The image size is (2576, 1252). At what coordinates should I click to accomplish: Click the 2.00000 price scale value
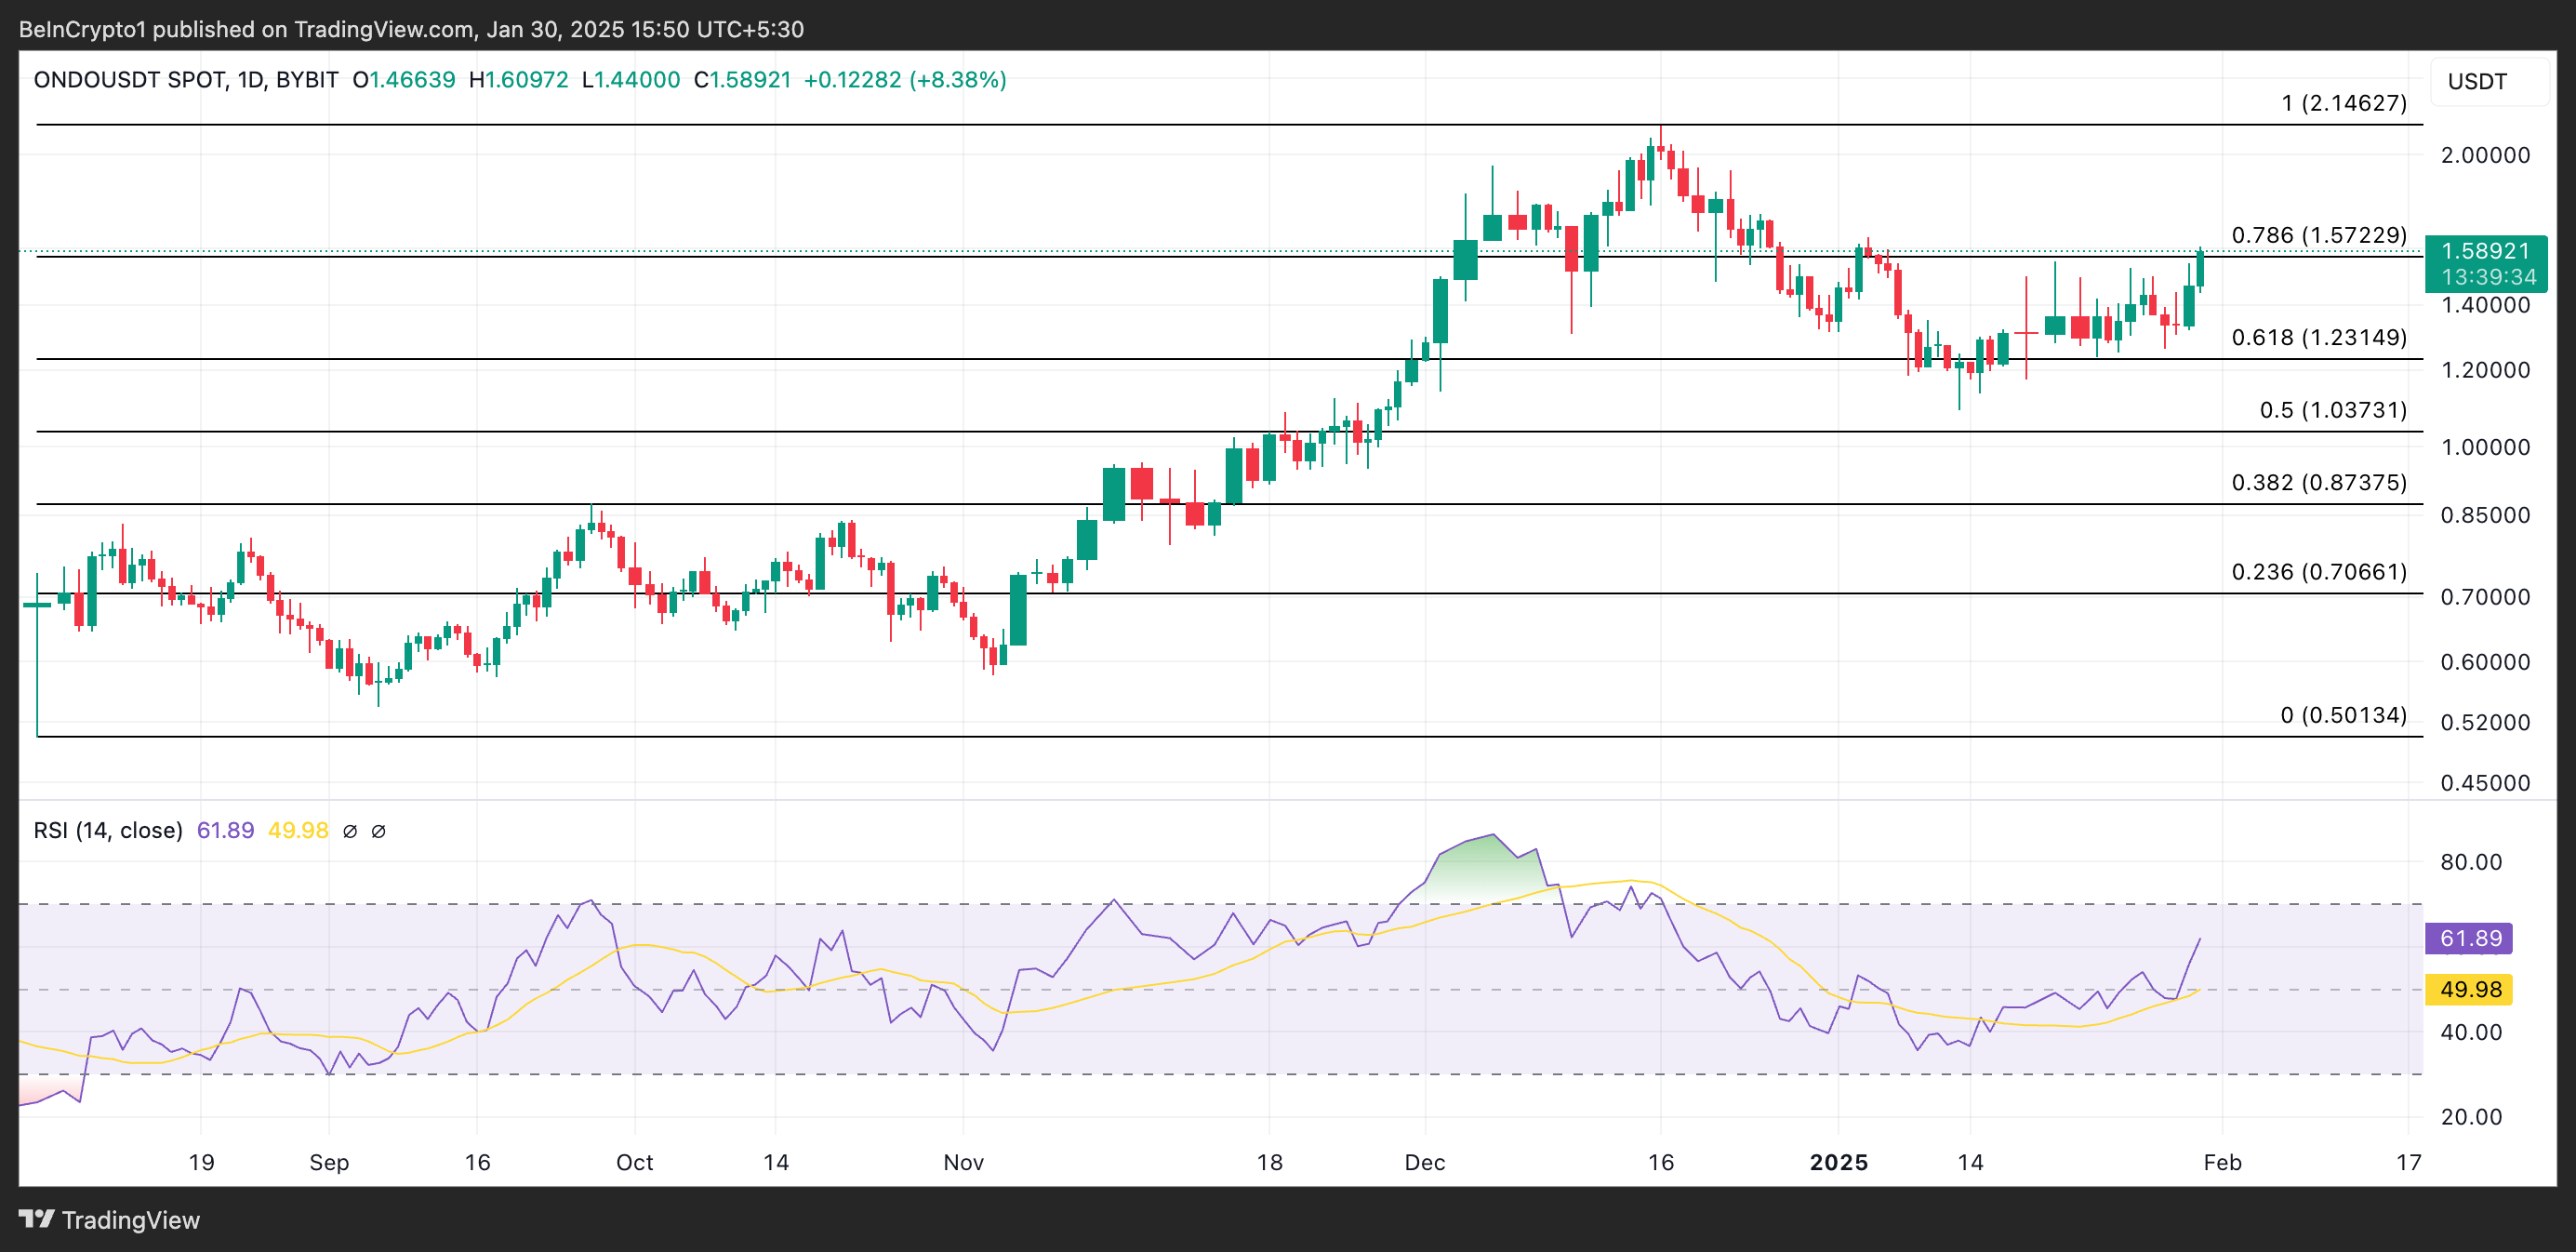[2484, 155]
